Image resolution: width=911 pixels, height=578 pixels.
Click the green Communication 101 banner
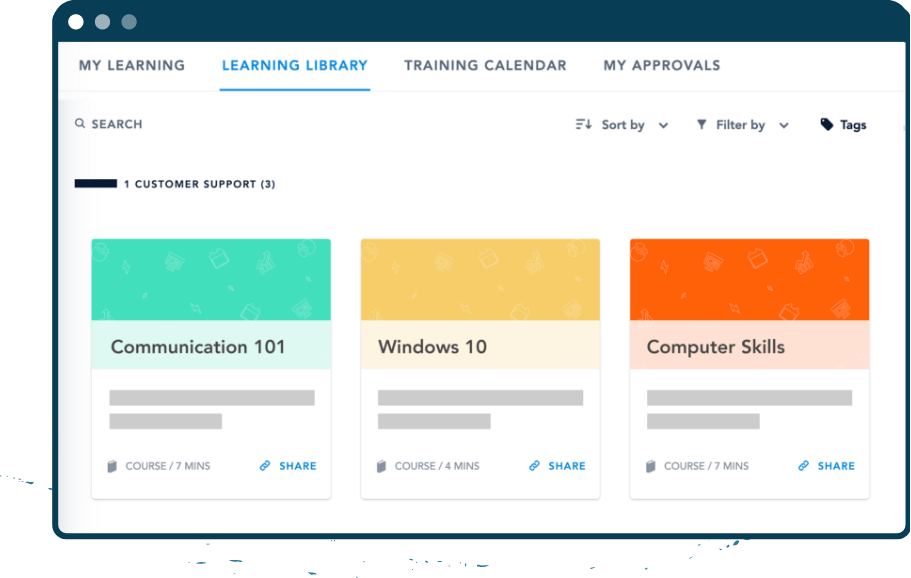coord(211,279)
